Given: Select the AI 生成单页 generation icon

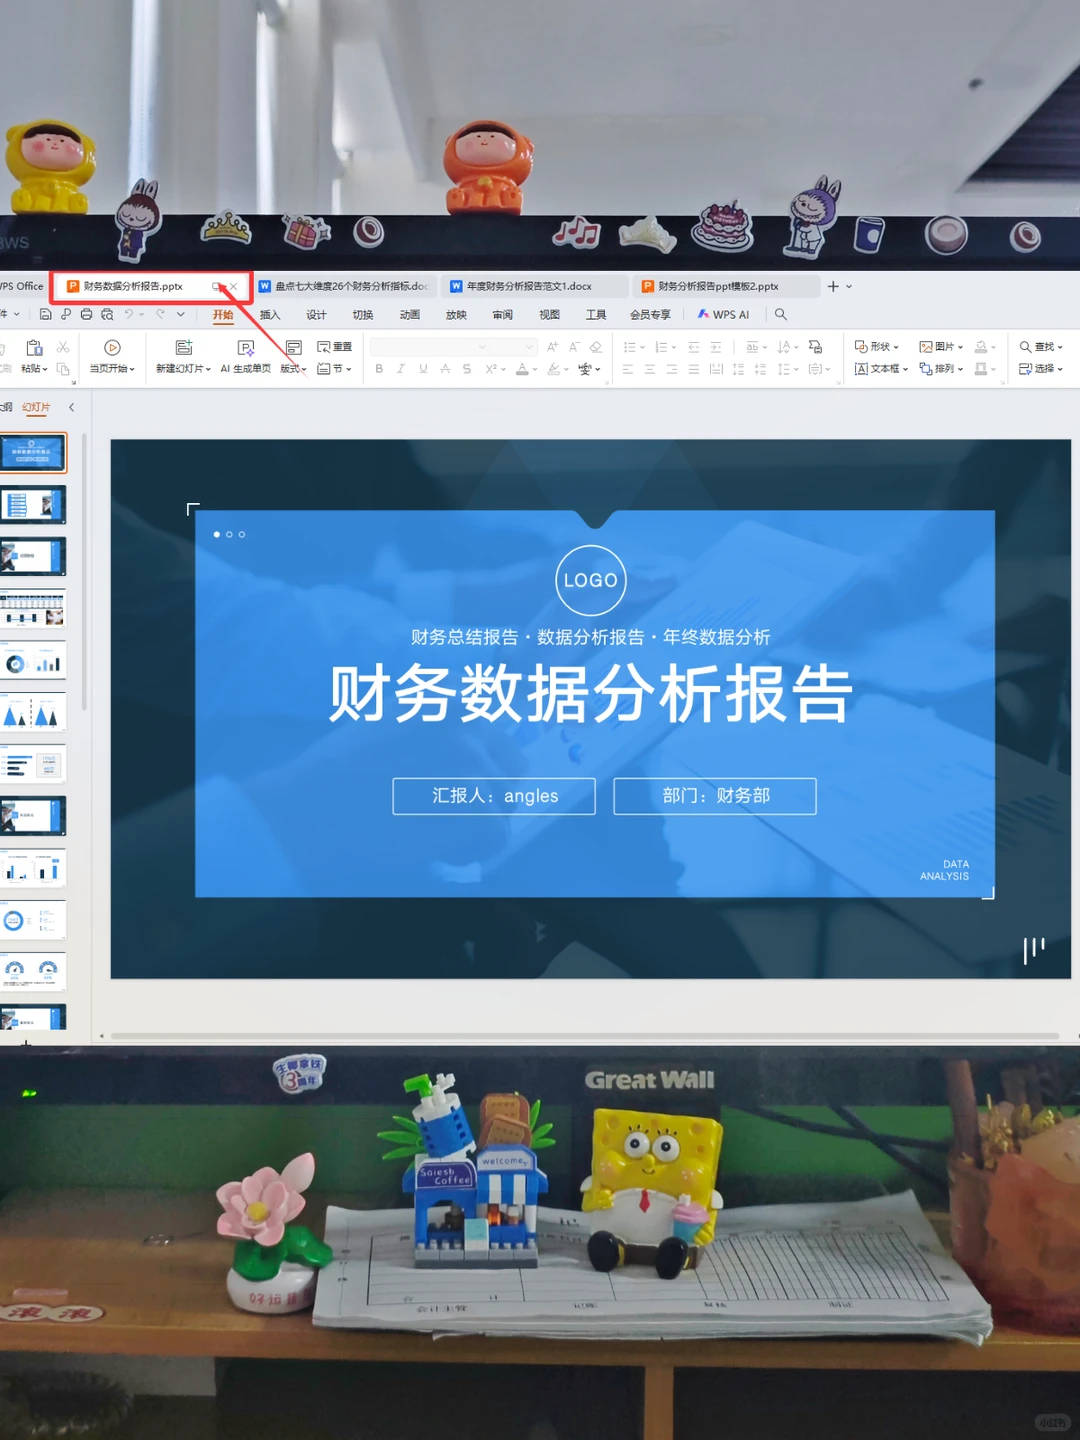Looking at the screenshot, I should click(244, 347).
